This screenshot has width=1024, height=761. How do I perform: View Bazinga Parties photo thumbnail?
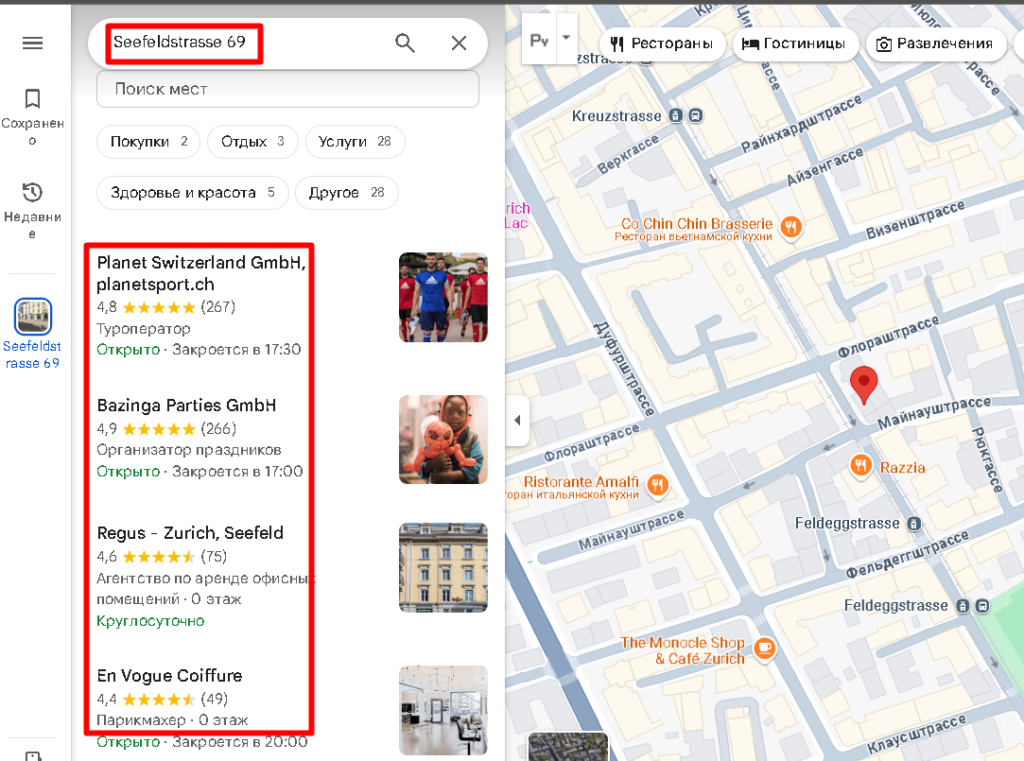(443, 440)
